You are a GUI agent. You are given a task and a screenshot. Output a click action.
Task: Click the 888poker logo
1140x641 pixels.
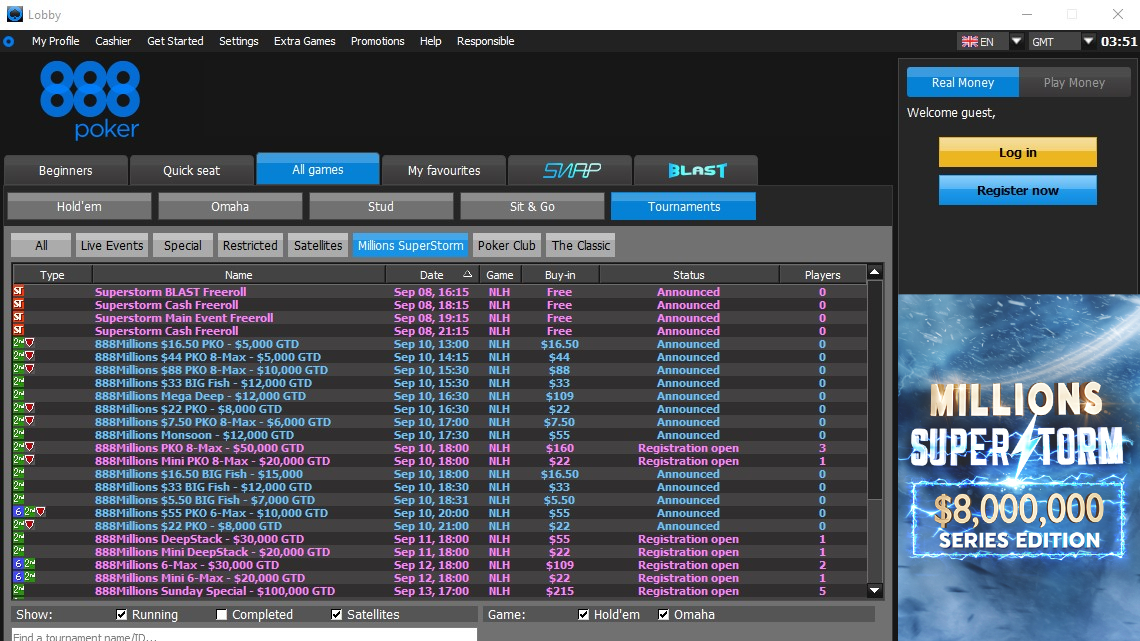[x=89, y=100]
